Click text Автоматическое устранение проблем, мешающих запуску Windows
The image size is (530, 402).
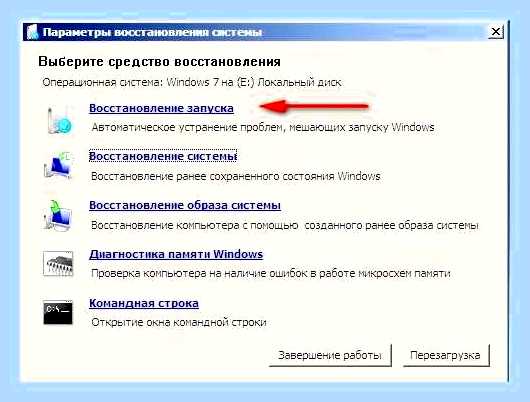coord(263,127)
